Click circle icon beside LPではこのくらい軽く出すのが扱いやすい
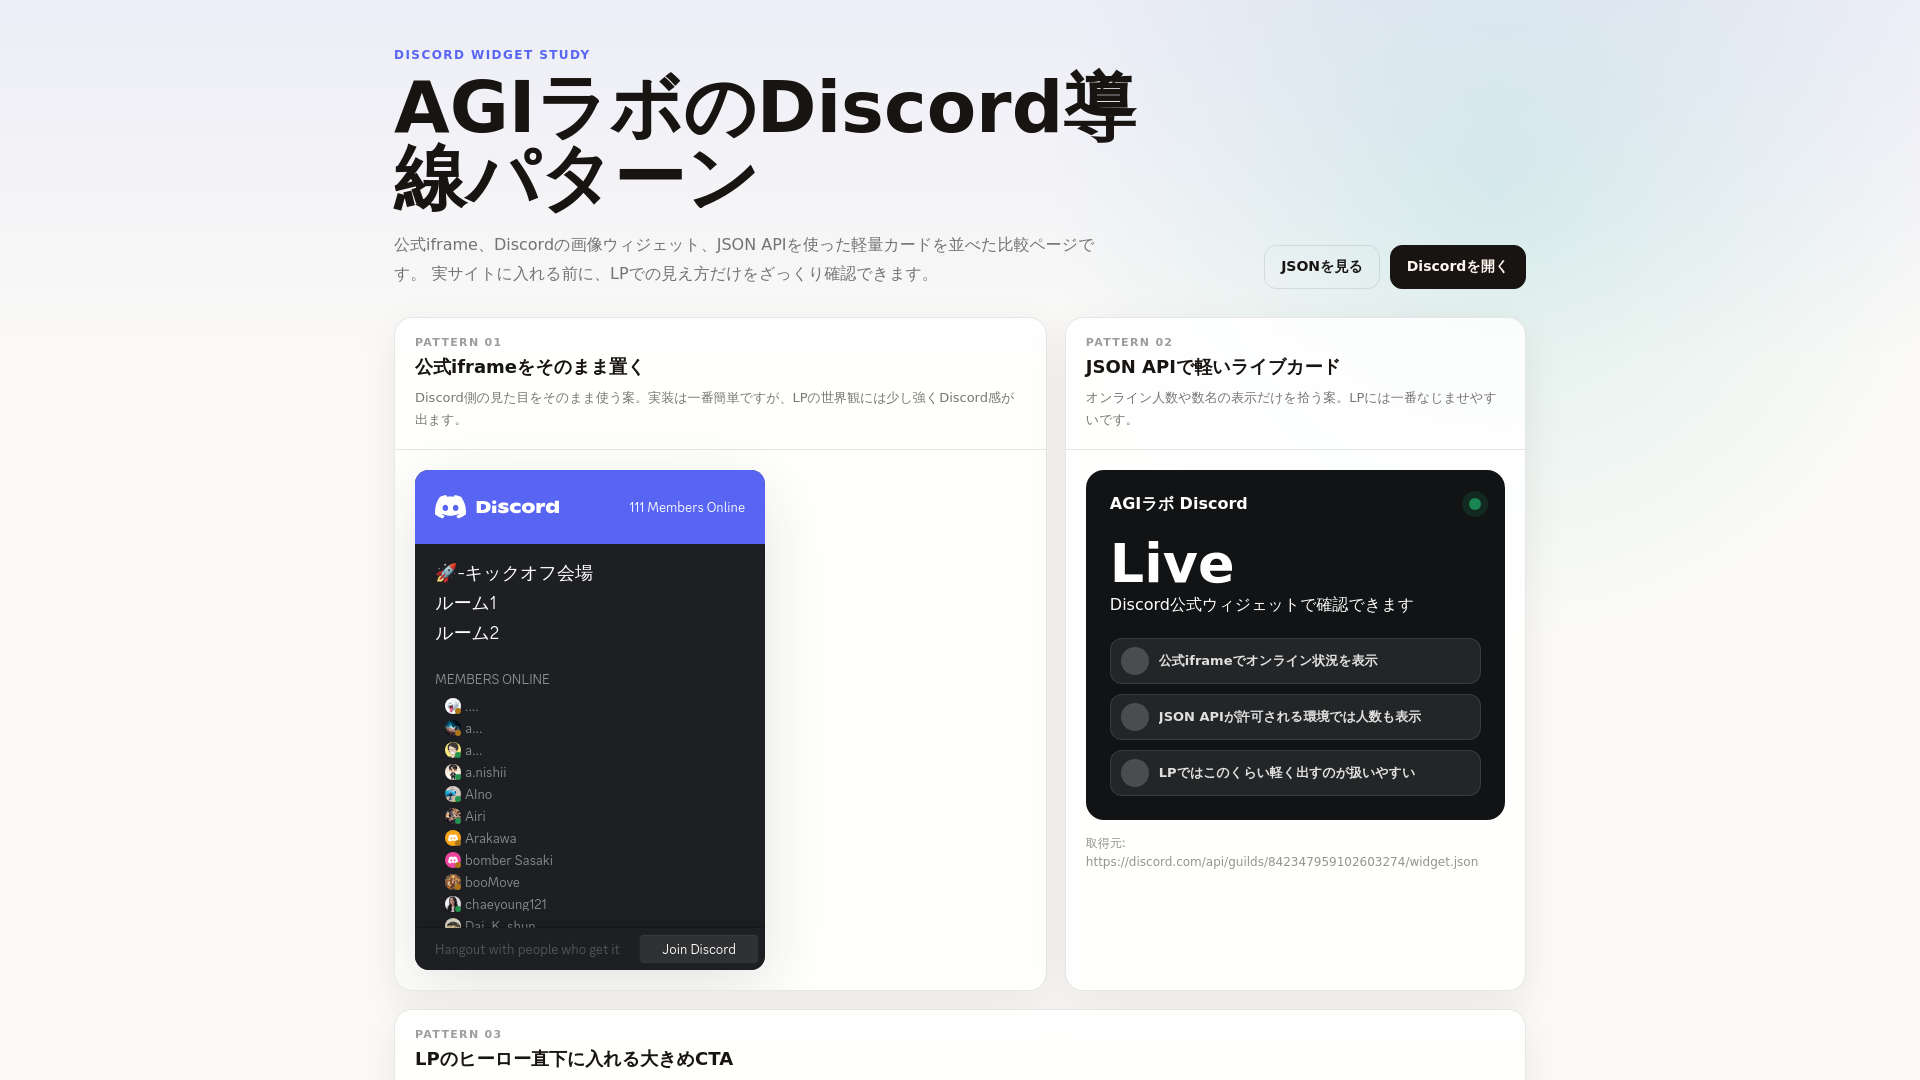1920x1080 pixels. pos(1135,773)
